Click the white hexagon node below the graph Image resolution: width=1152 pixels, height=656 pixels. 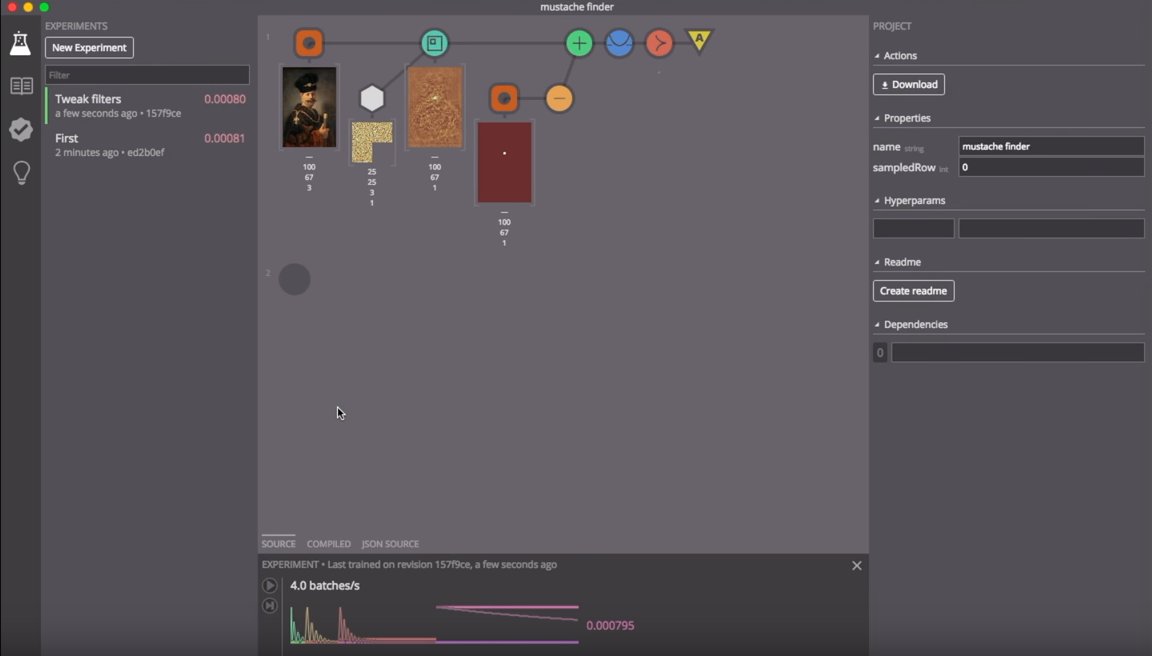tap(372, 98)
